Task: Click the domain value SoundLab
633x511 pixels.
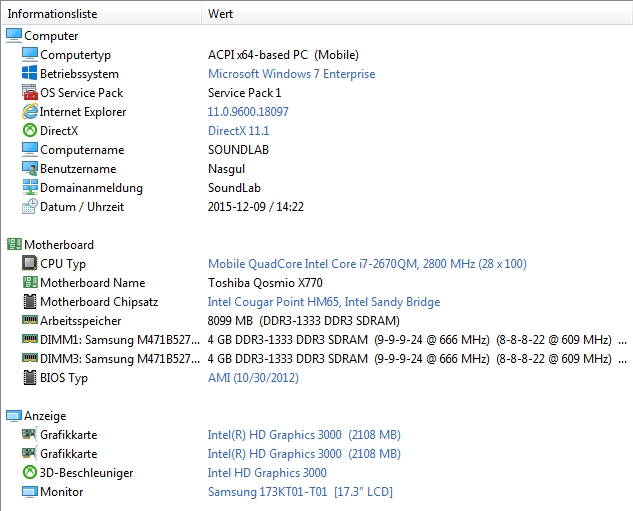Action: click(x=234, y=188)
